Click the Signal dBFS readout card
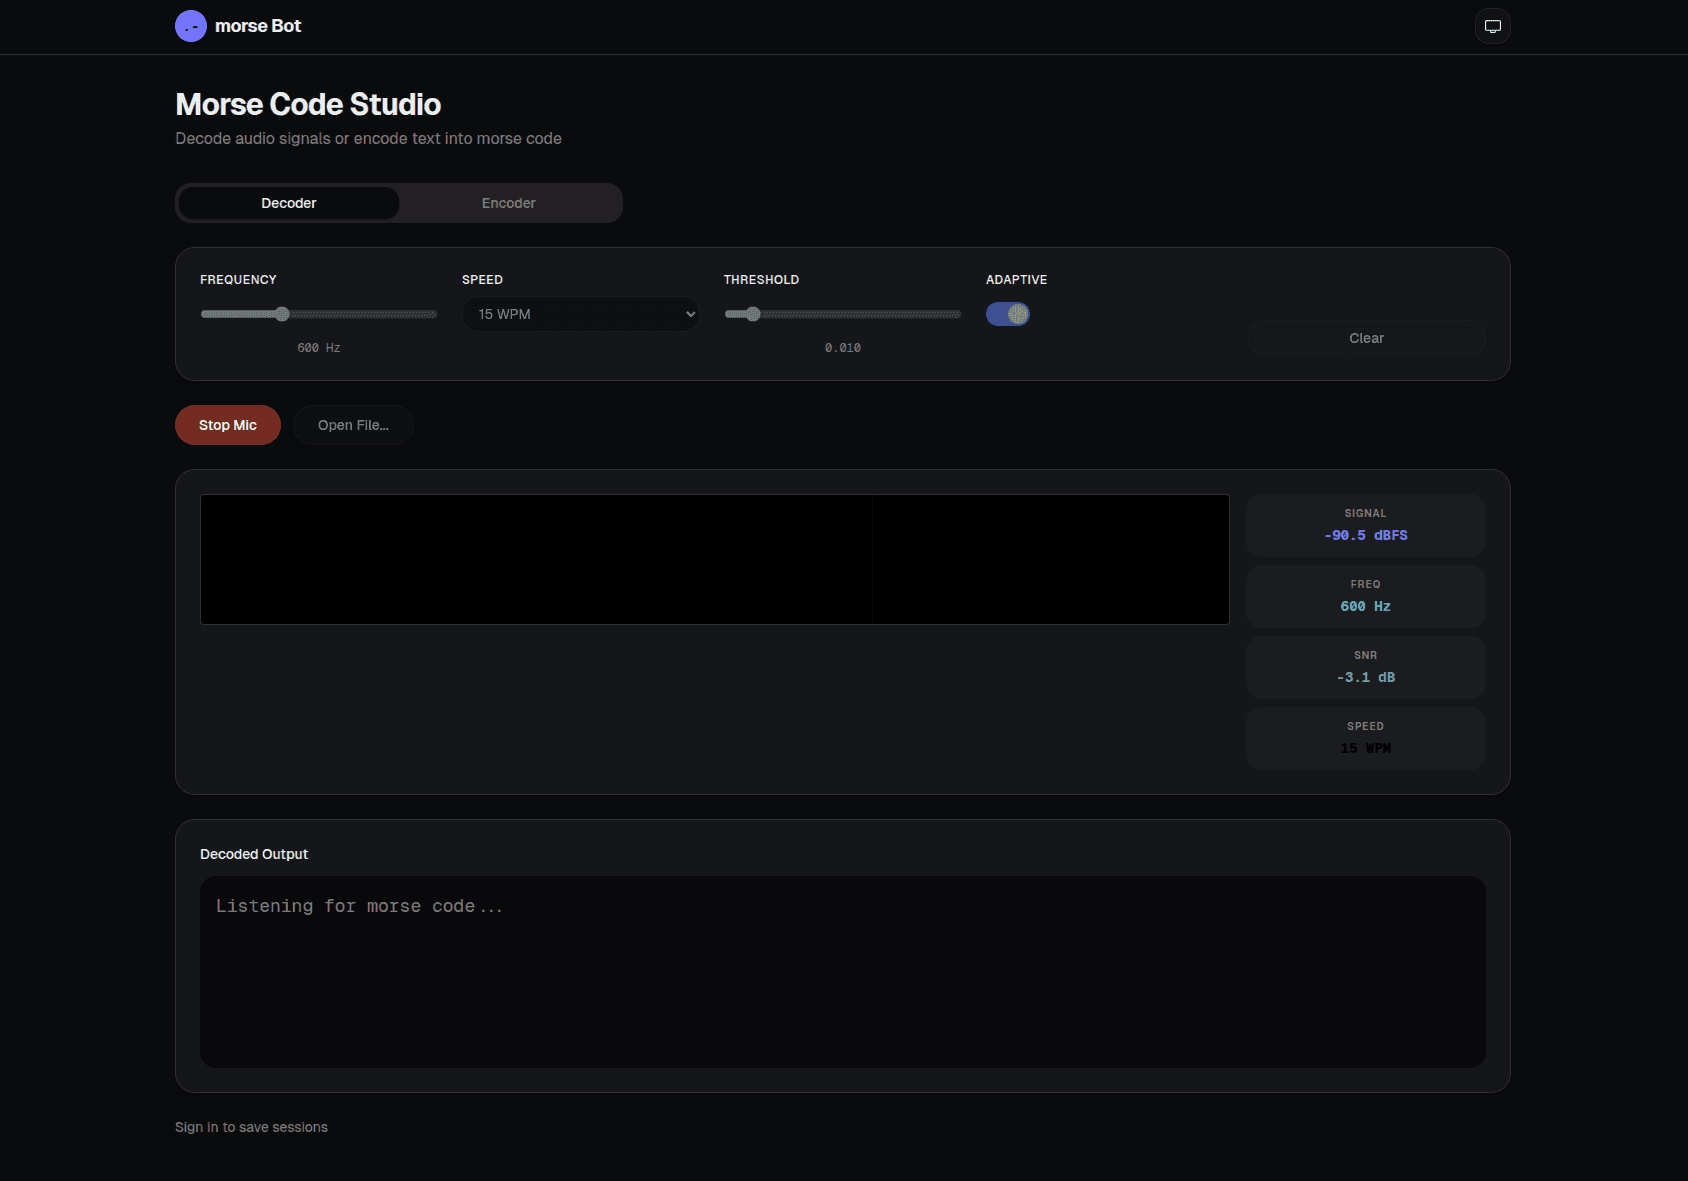 pos(1365,525)
